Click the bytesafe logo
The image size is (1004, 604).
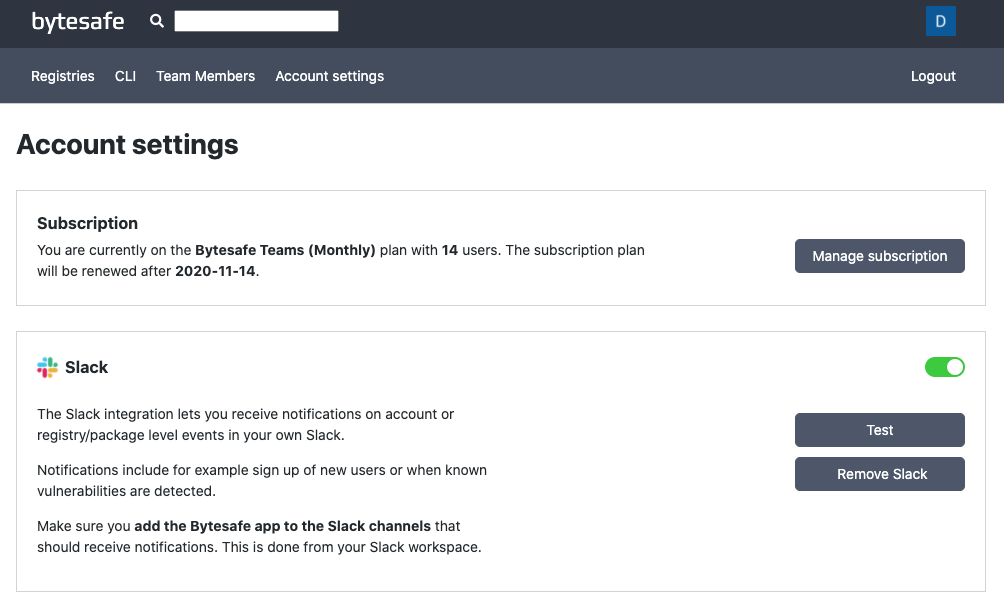(77, 22)
